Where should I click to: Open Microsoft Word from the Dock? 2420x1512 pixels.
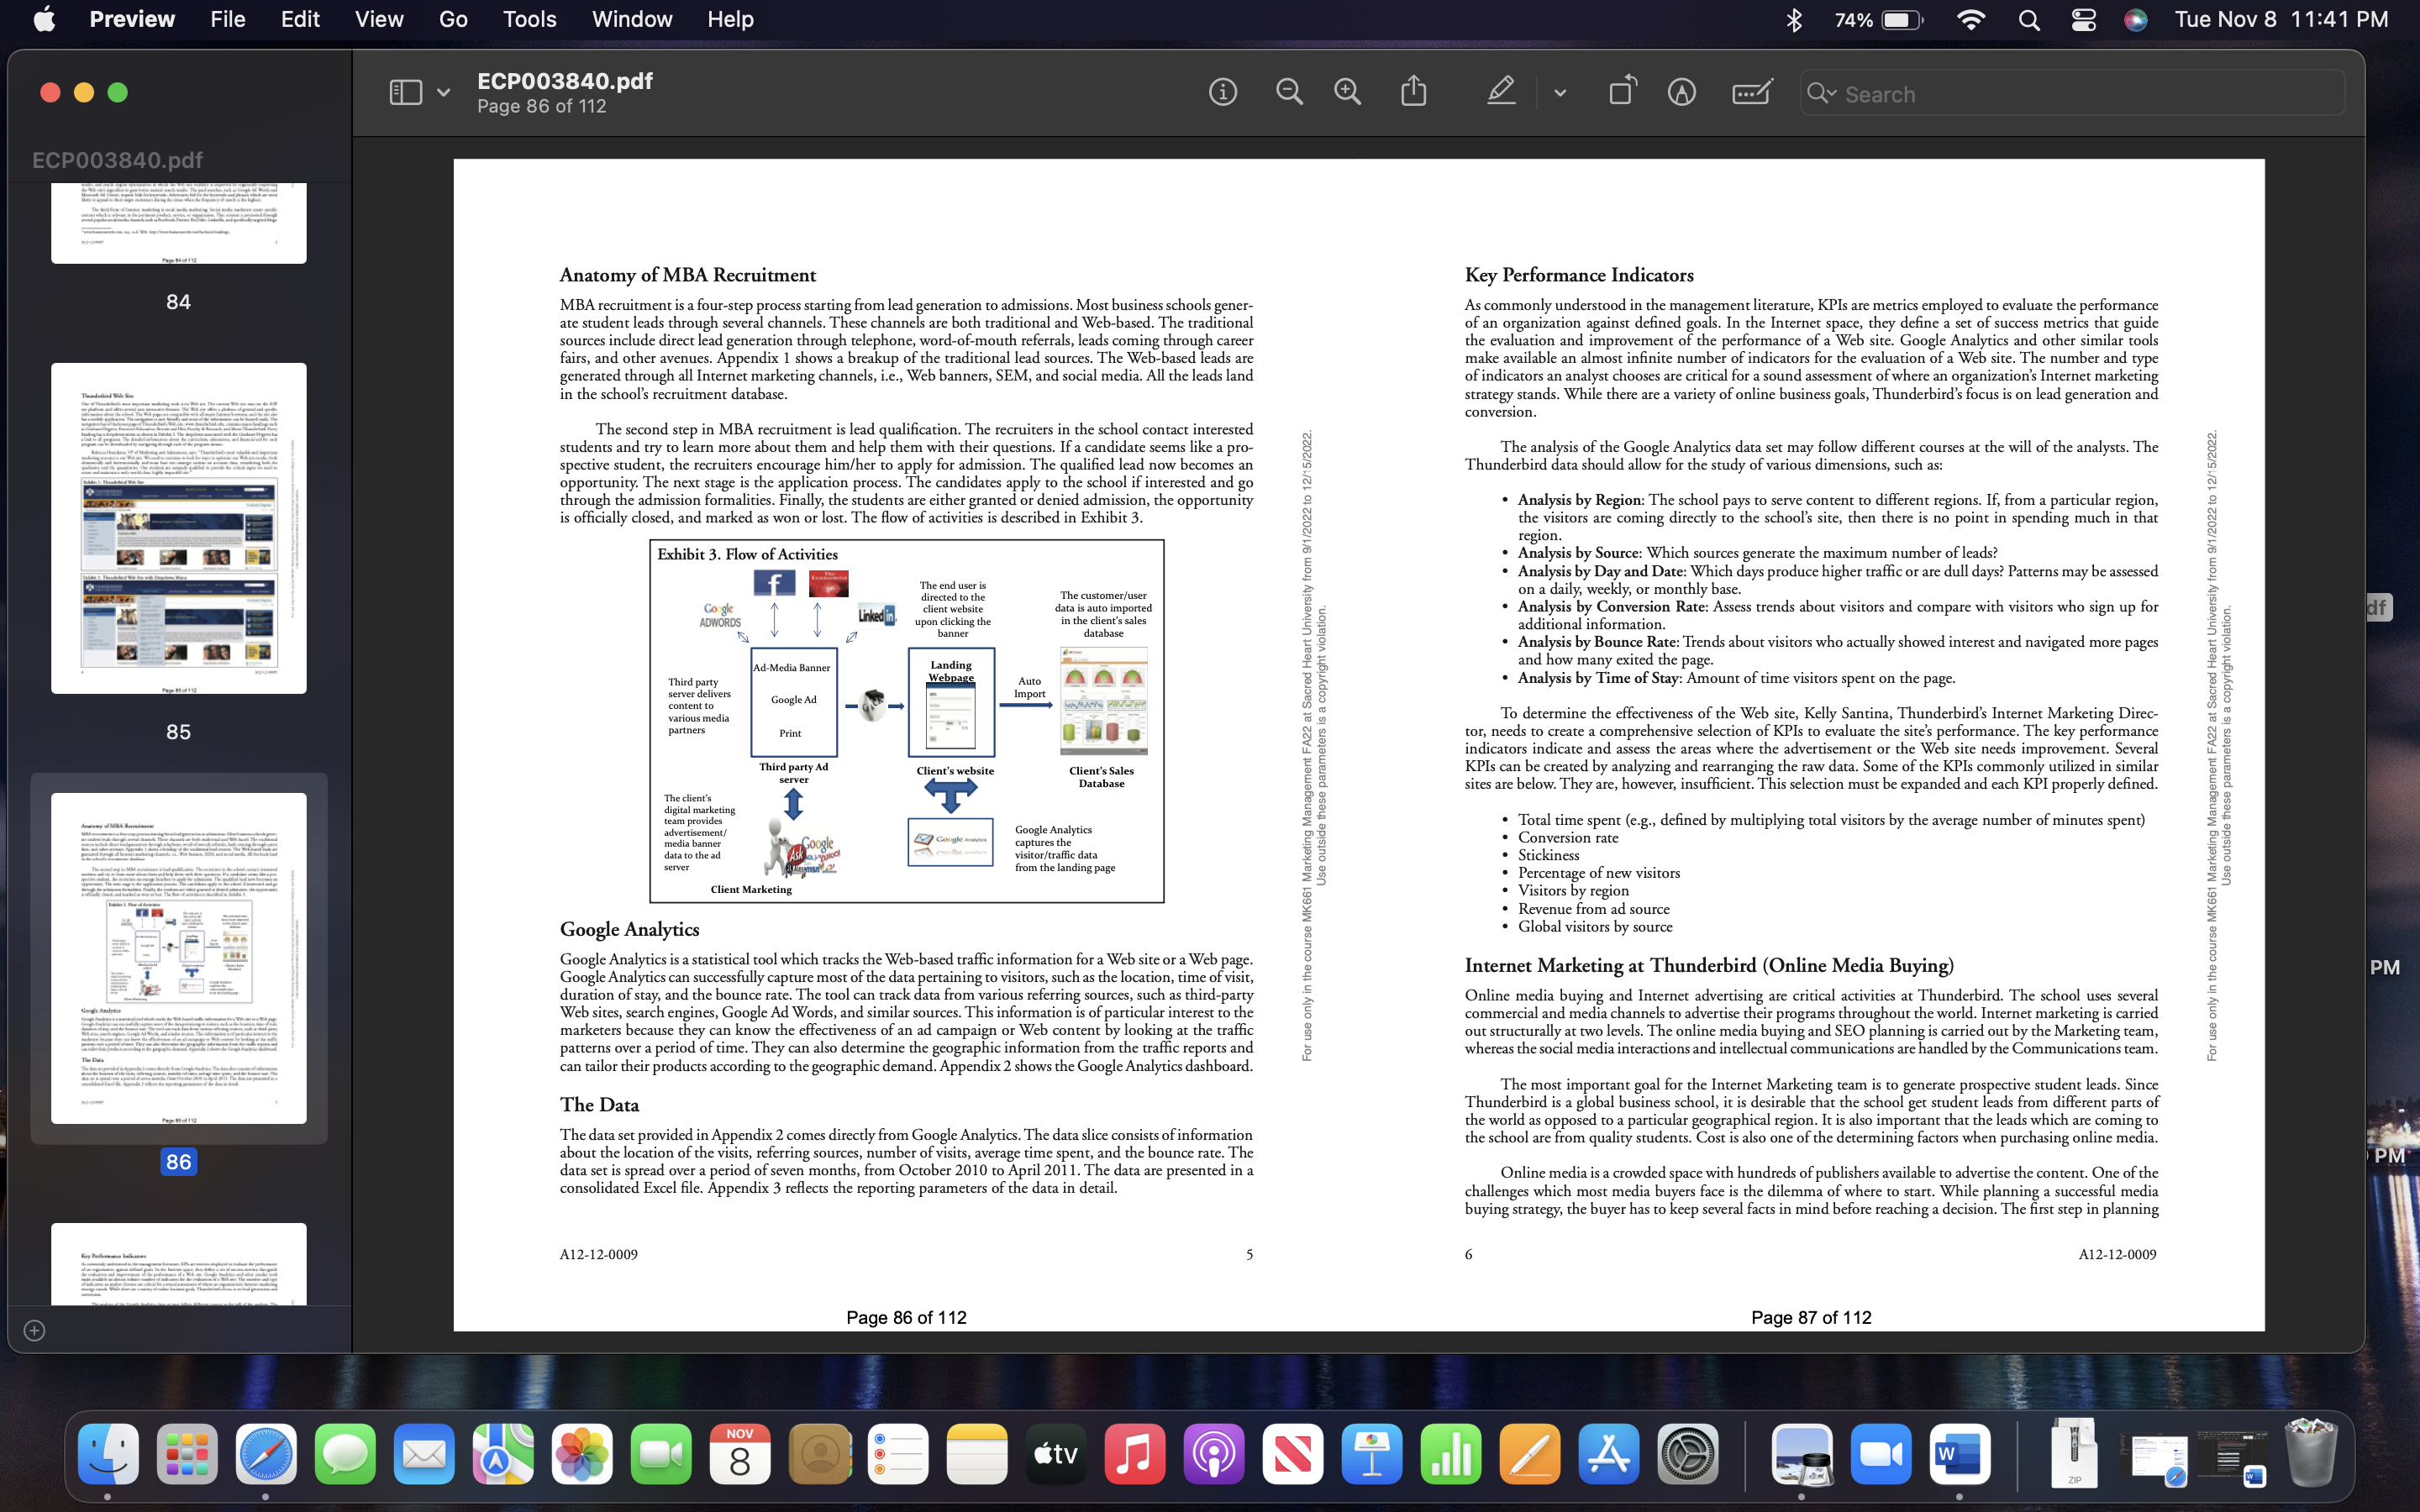(x=1960, y=1454)
